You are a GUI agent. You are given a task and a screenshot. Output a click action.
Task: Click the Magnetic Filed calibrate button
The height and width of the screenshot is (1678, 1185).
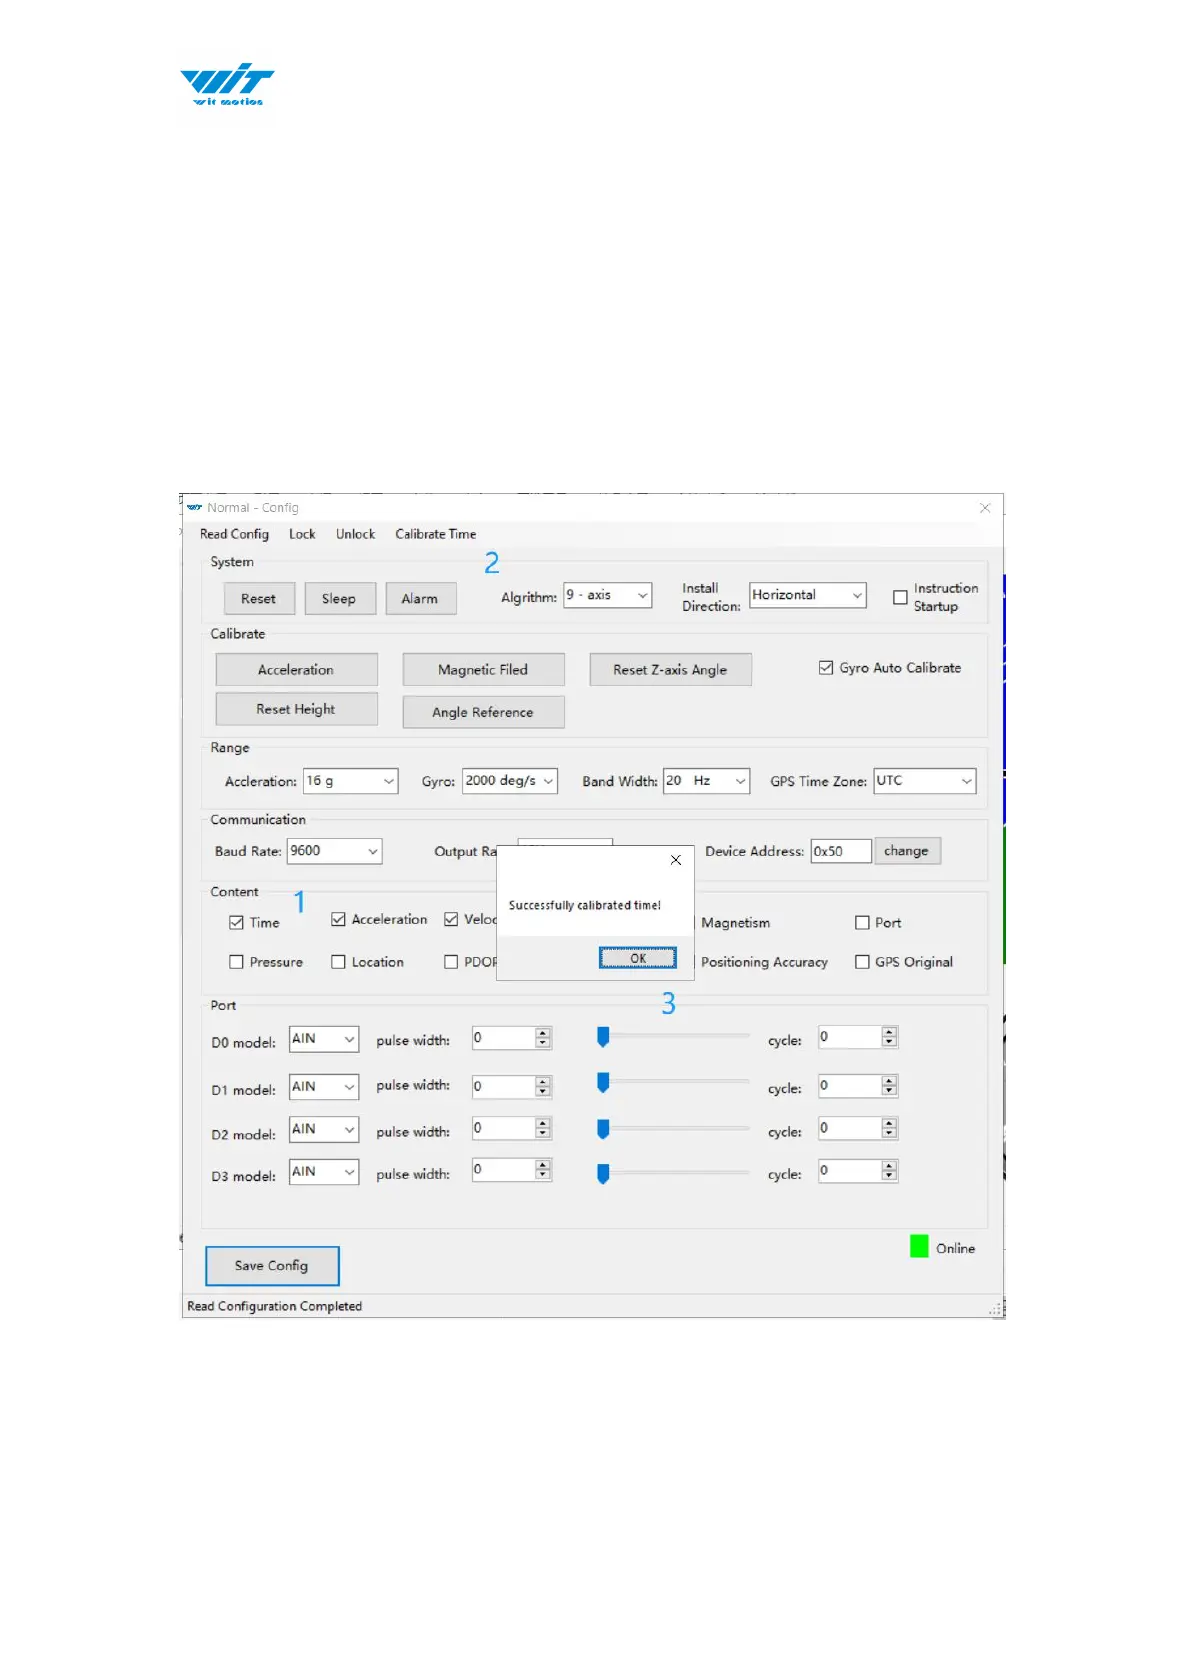(483, 670)
